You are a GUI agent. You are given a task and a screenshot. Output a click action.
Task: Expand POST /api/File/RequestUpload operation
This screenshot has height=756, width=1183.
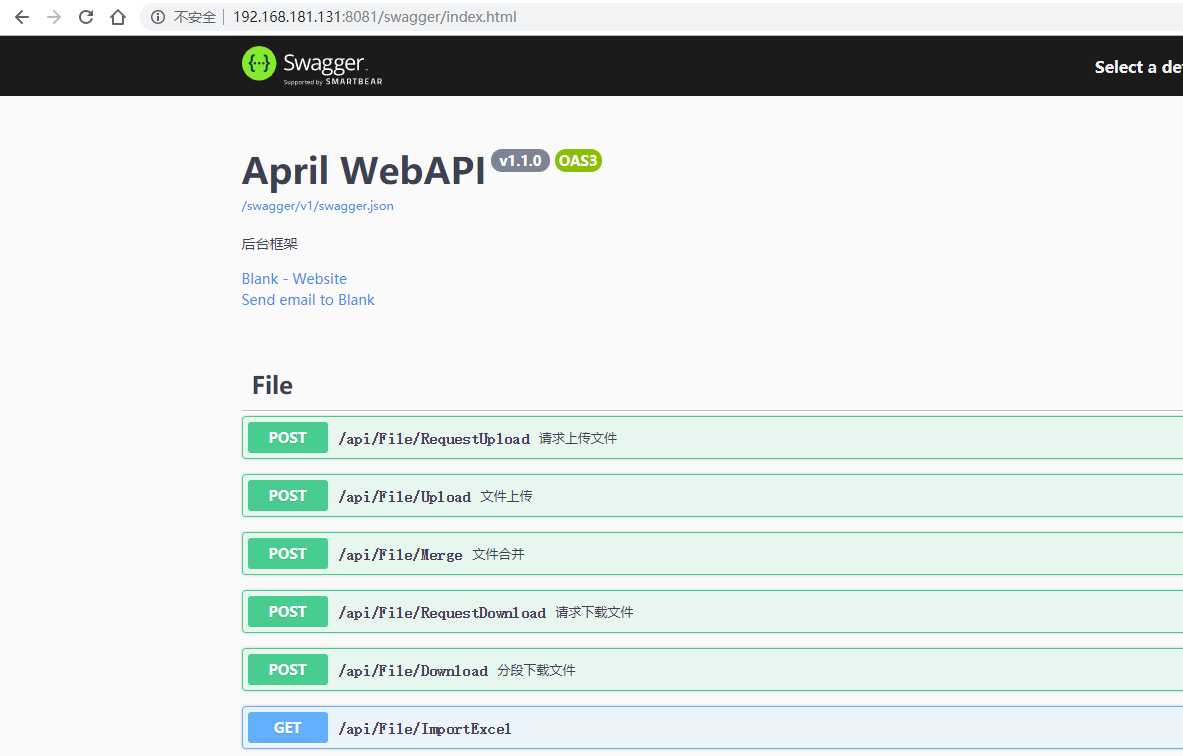(712, 438)
